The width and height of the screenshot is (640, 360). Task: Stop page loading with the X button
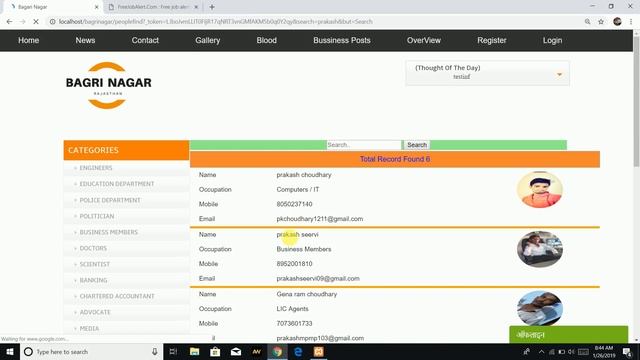tap(36, 22)
